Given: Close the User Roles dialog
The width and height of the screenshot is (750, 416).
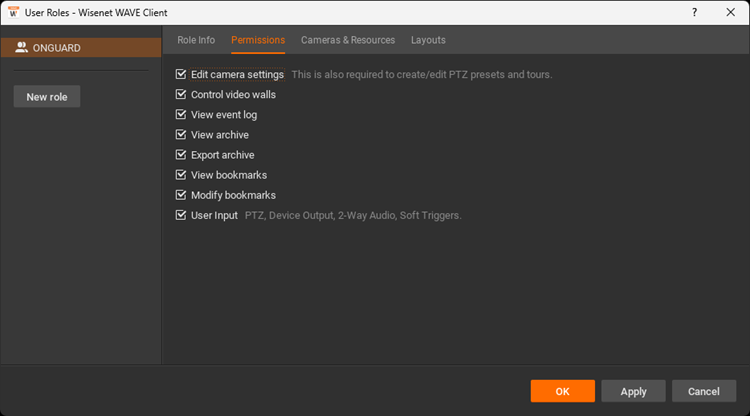Looking at the screenshot, I should coord(730,12).
